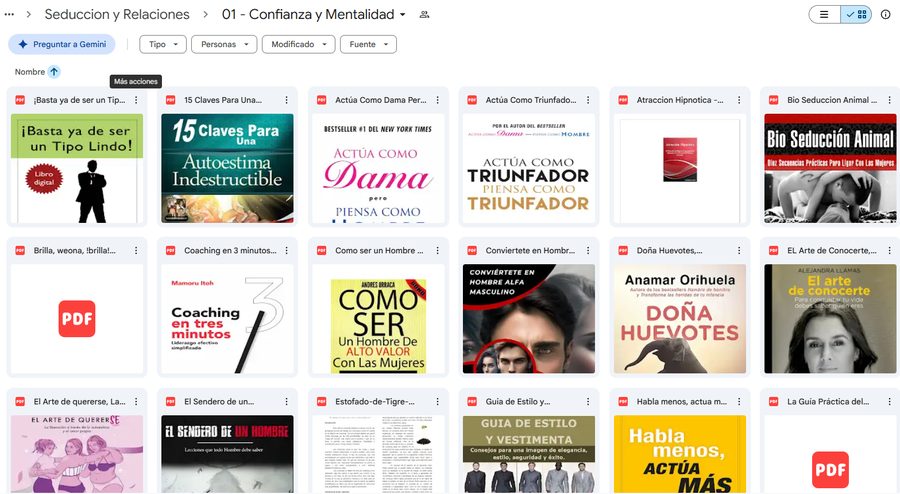900x494 pixels.
Task: Select the 15 Claves Para Una Autoestima thumbnail
Action: coord(227,168)
